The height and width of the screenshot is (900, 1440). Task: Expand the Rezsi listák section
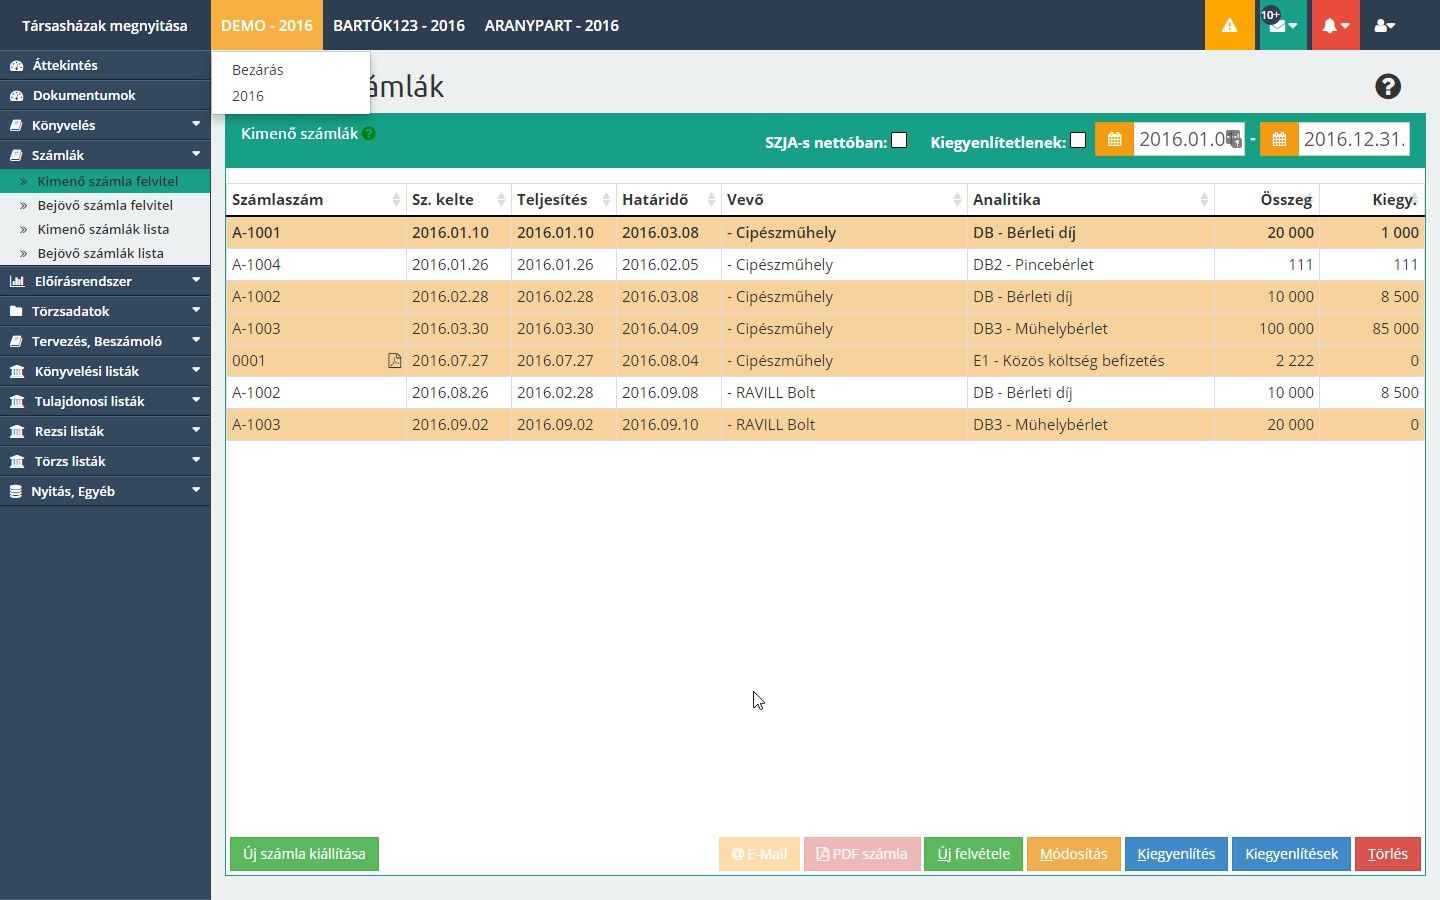point(105,431)
